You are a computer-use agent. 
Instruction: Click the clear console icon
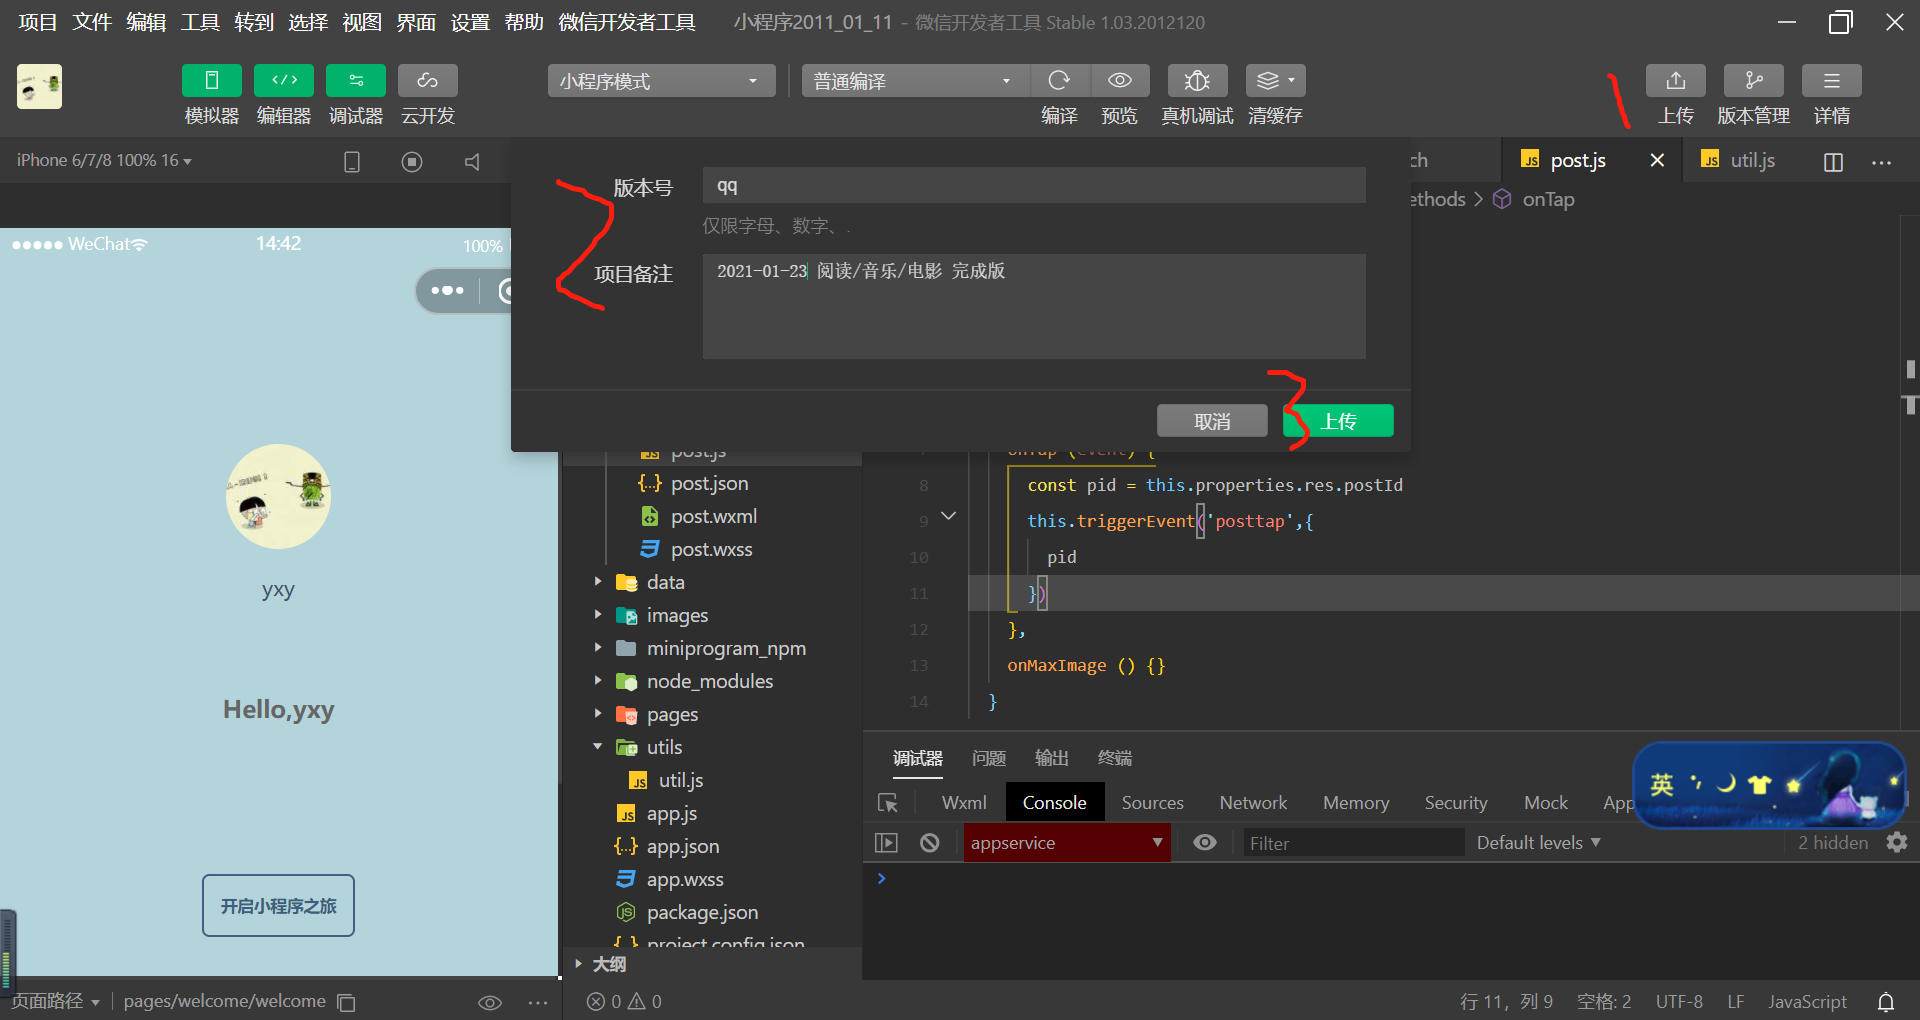click(x=930, y=843)
